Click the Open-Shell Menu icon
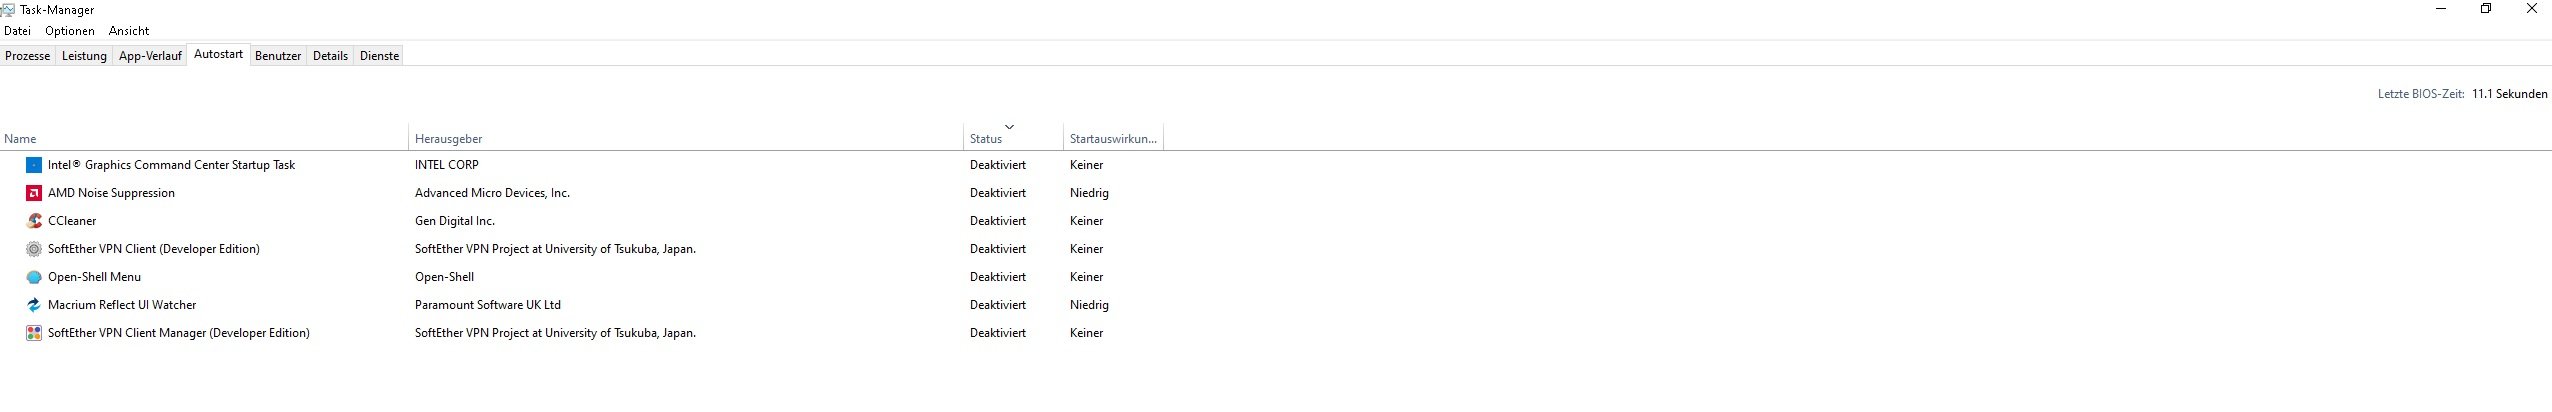The height and width of the screenshot is (412, 2552). click(x=34, y=277)
